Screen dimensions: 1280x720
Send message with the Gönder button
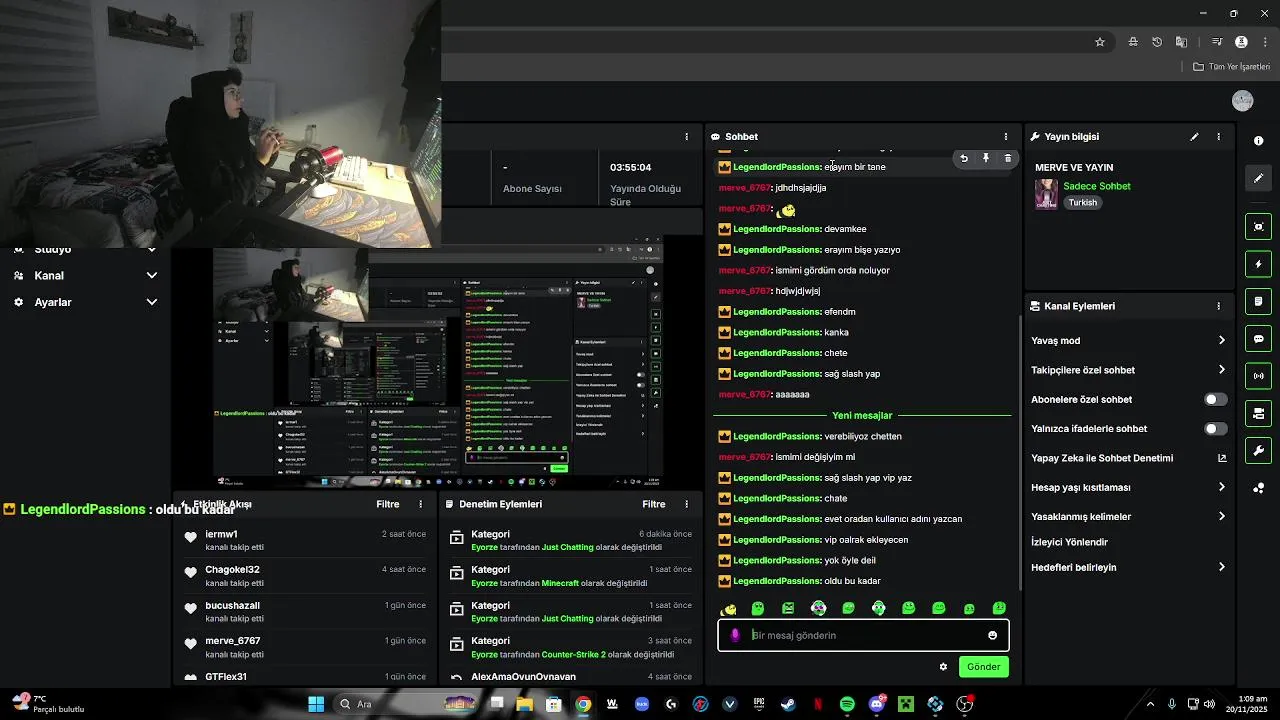click(x=983, y=666)
